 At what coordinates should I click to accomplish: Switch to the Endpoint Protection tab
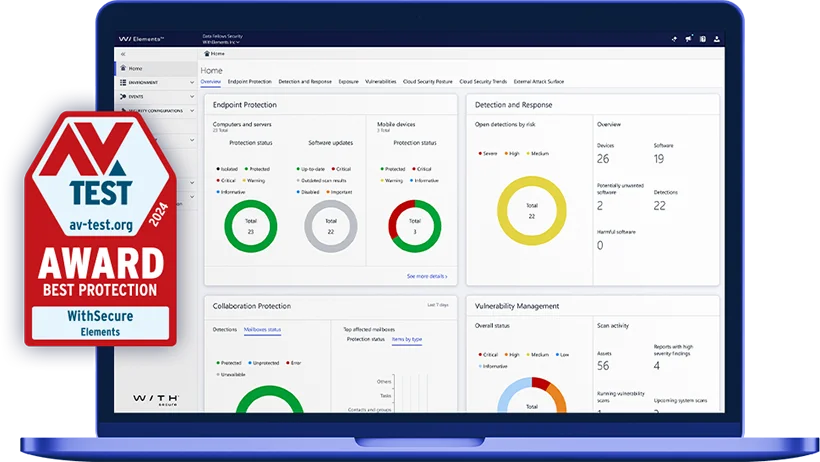click(x=249, y=82)
